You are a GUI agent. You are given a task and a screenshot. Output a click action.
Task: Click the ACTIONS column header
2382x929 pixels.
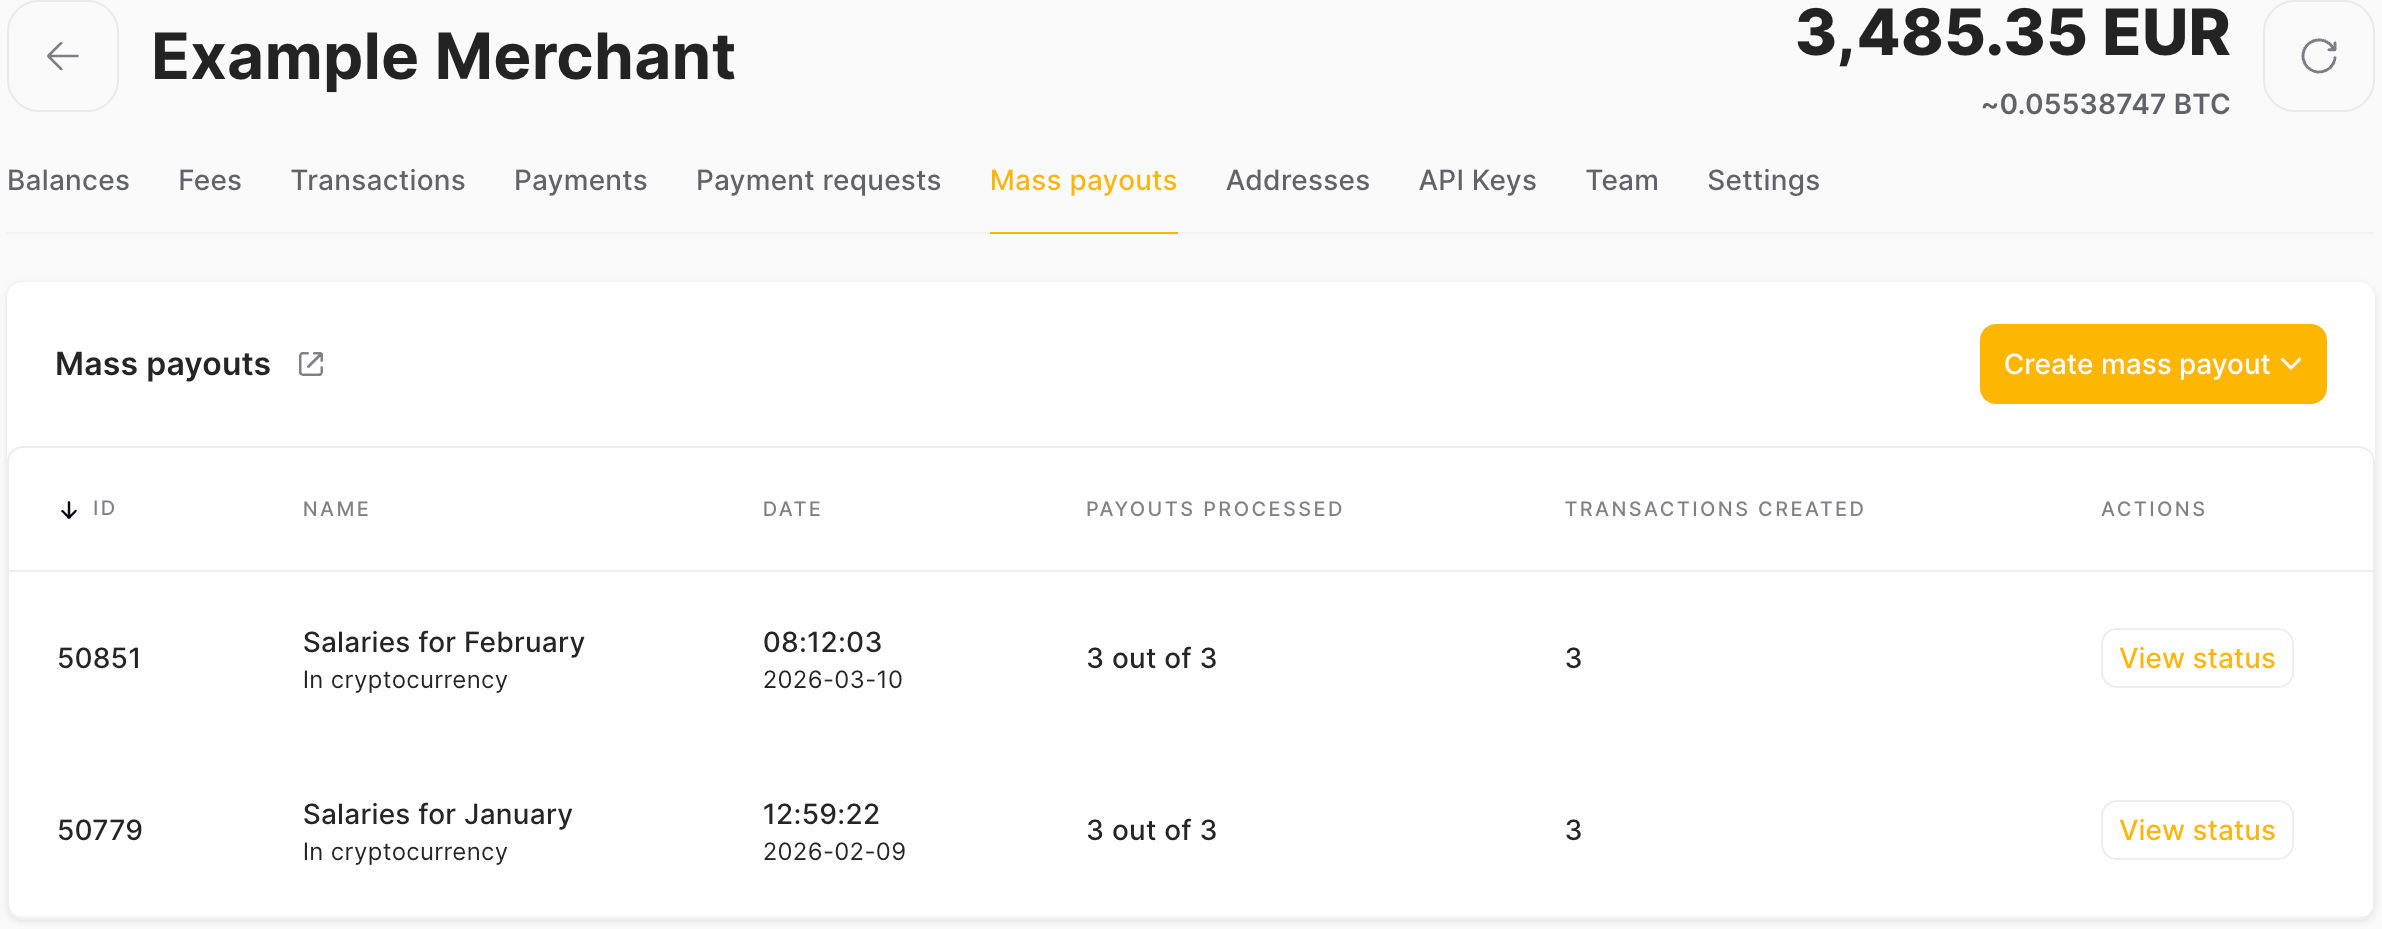(2153, 509)
